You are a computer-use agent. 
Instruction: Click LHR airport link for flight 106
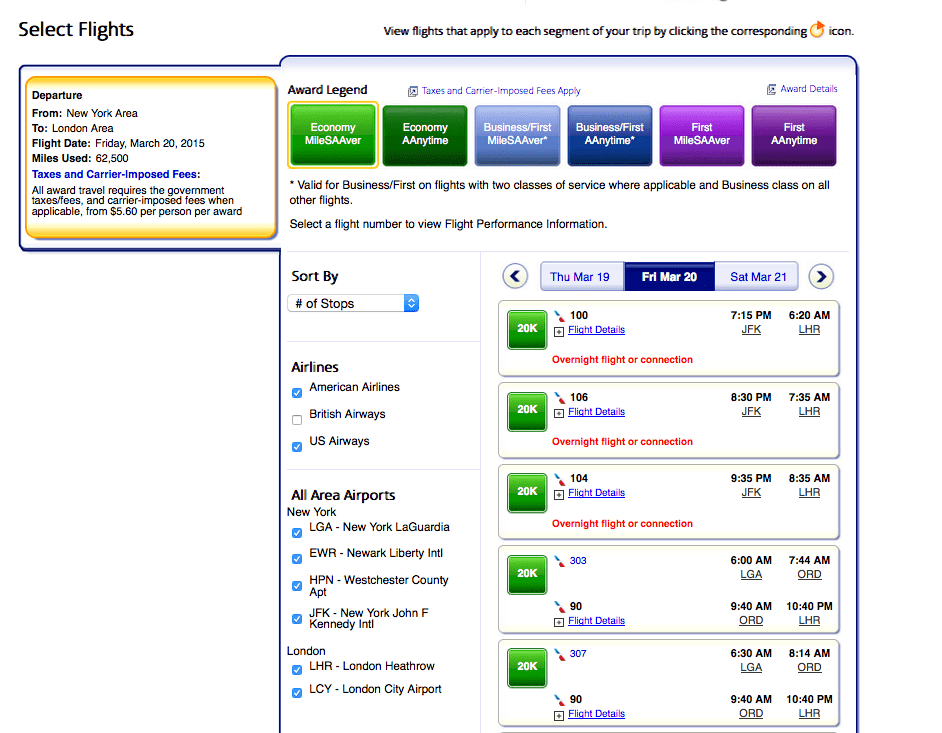809,412
